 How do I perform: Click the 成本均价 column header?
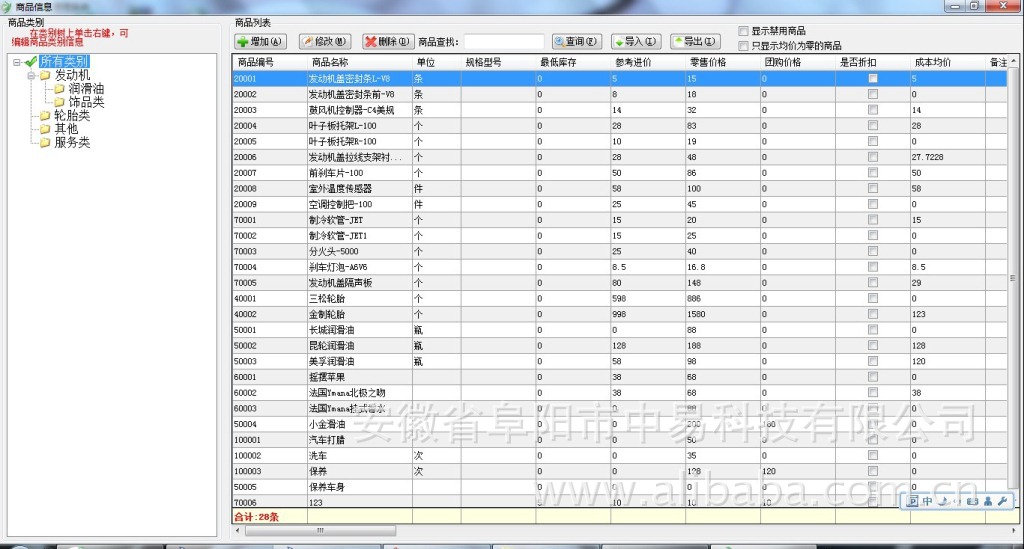pyautogui.click(x=948, y=63)
